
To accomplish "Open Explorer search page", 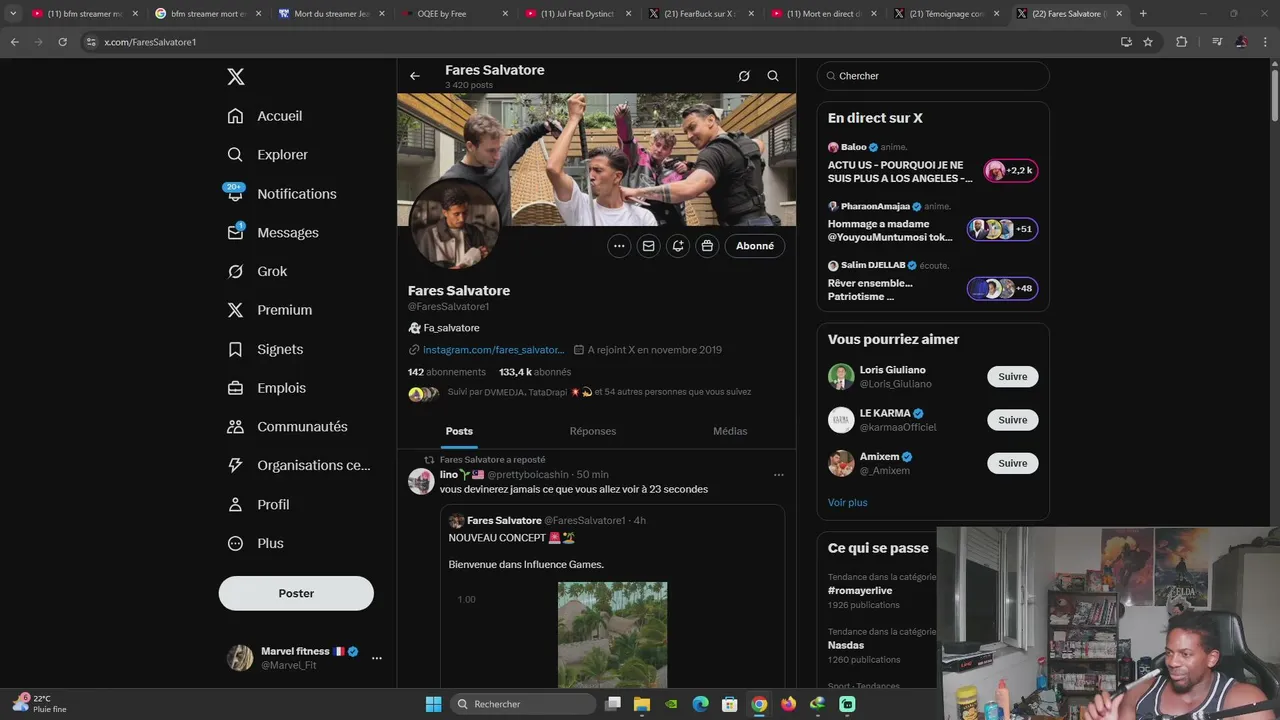I will [x=267, y=155].
